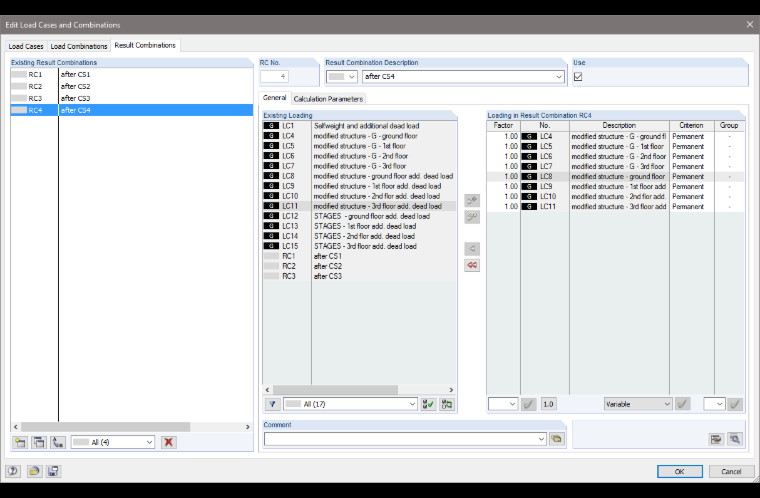
Task: Select RC2 after CS2 in combinations list
Action: coord(131,86)
